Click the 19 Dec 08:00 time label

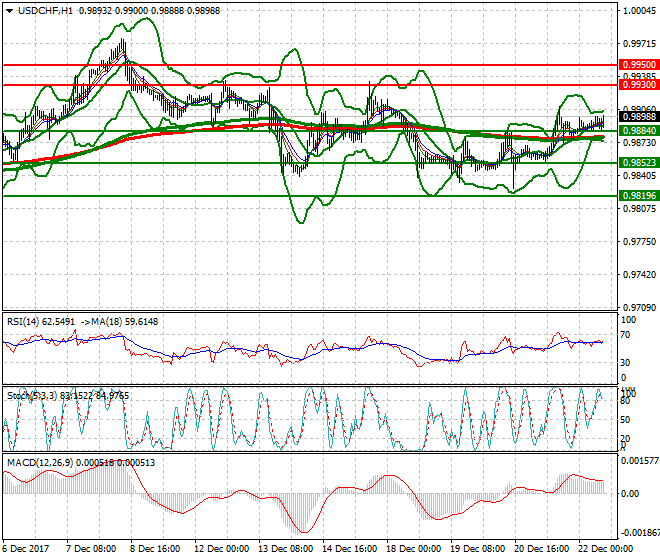(477, 549)
